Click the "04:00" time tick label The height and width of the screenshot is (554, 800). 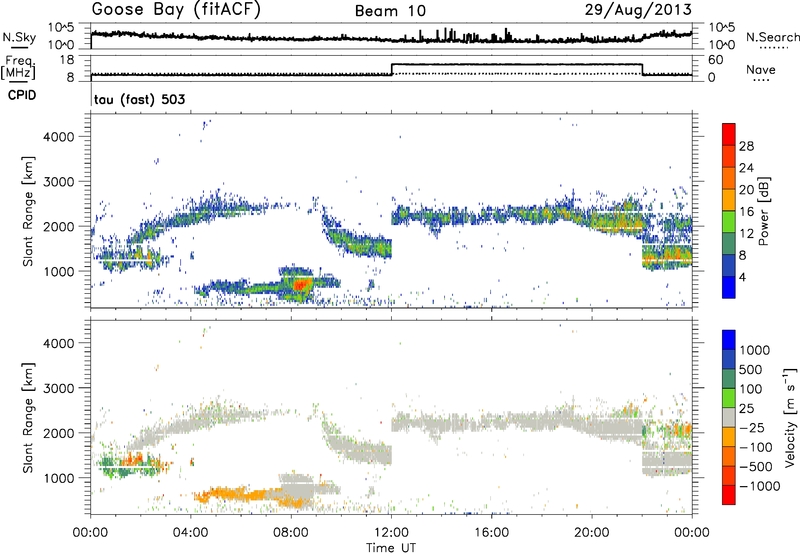coord(191,533)
